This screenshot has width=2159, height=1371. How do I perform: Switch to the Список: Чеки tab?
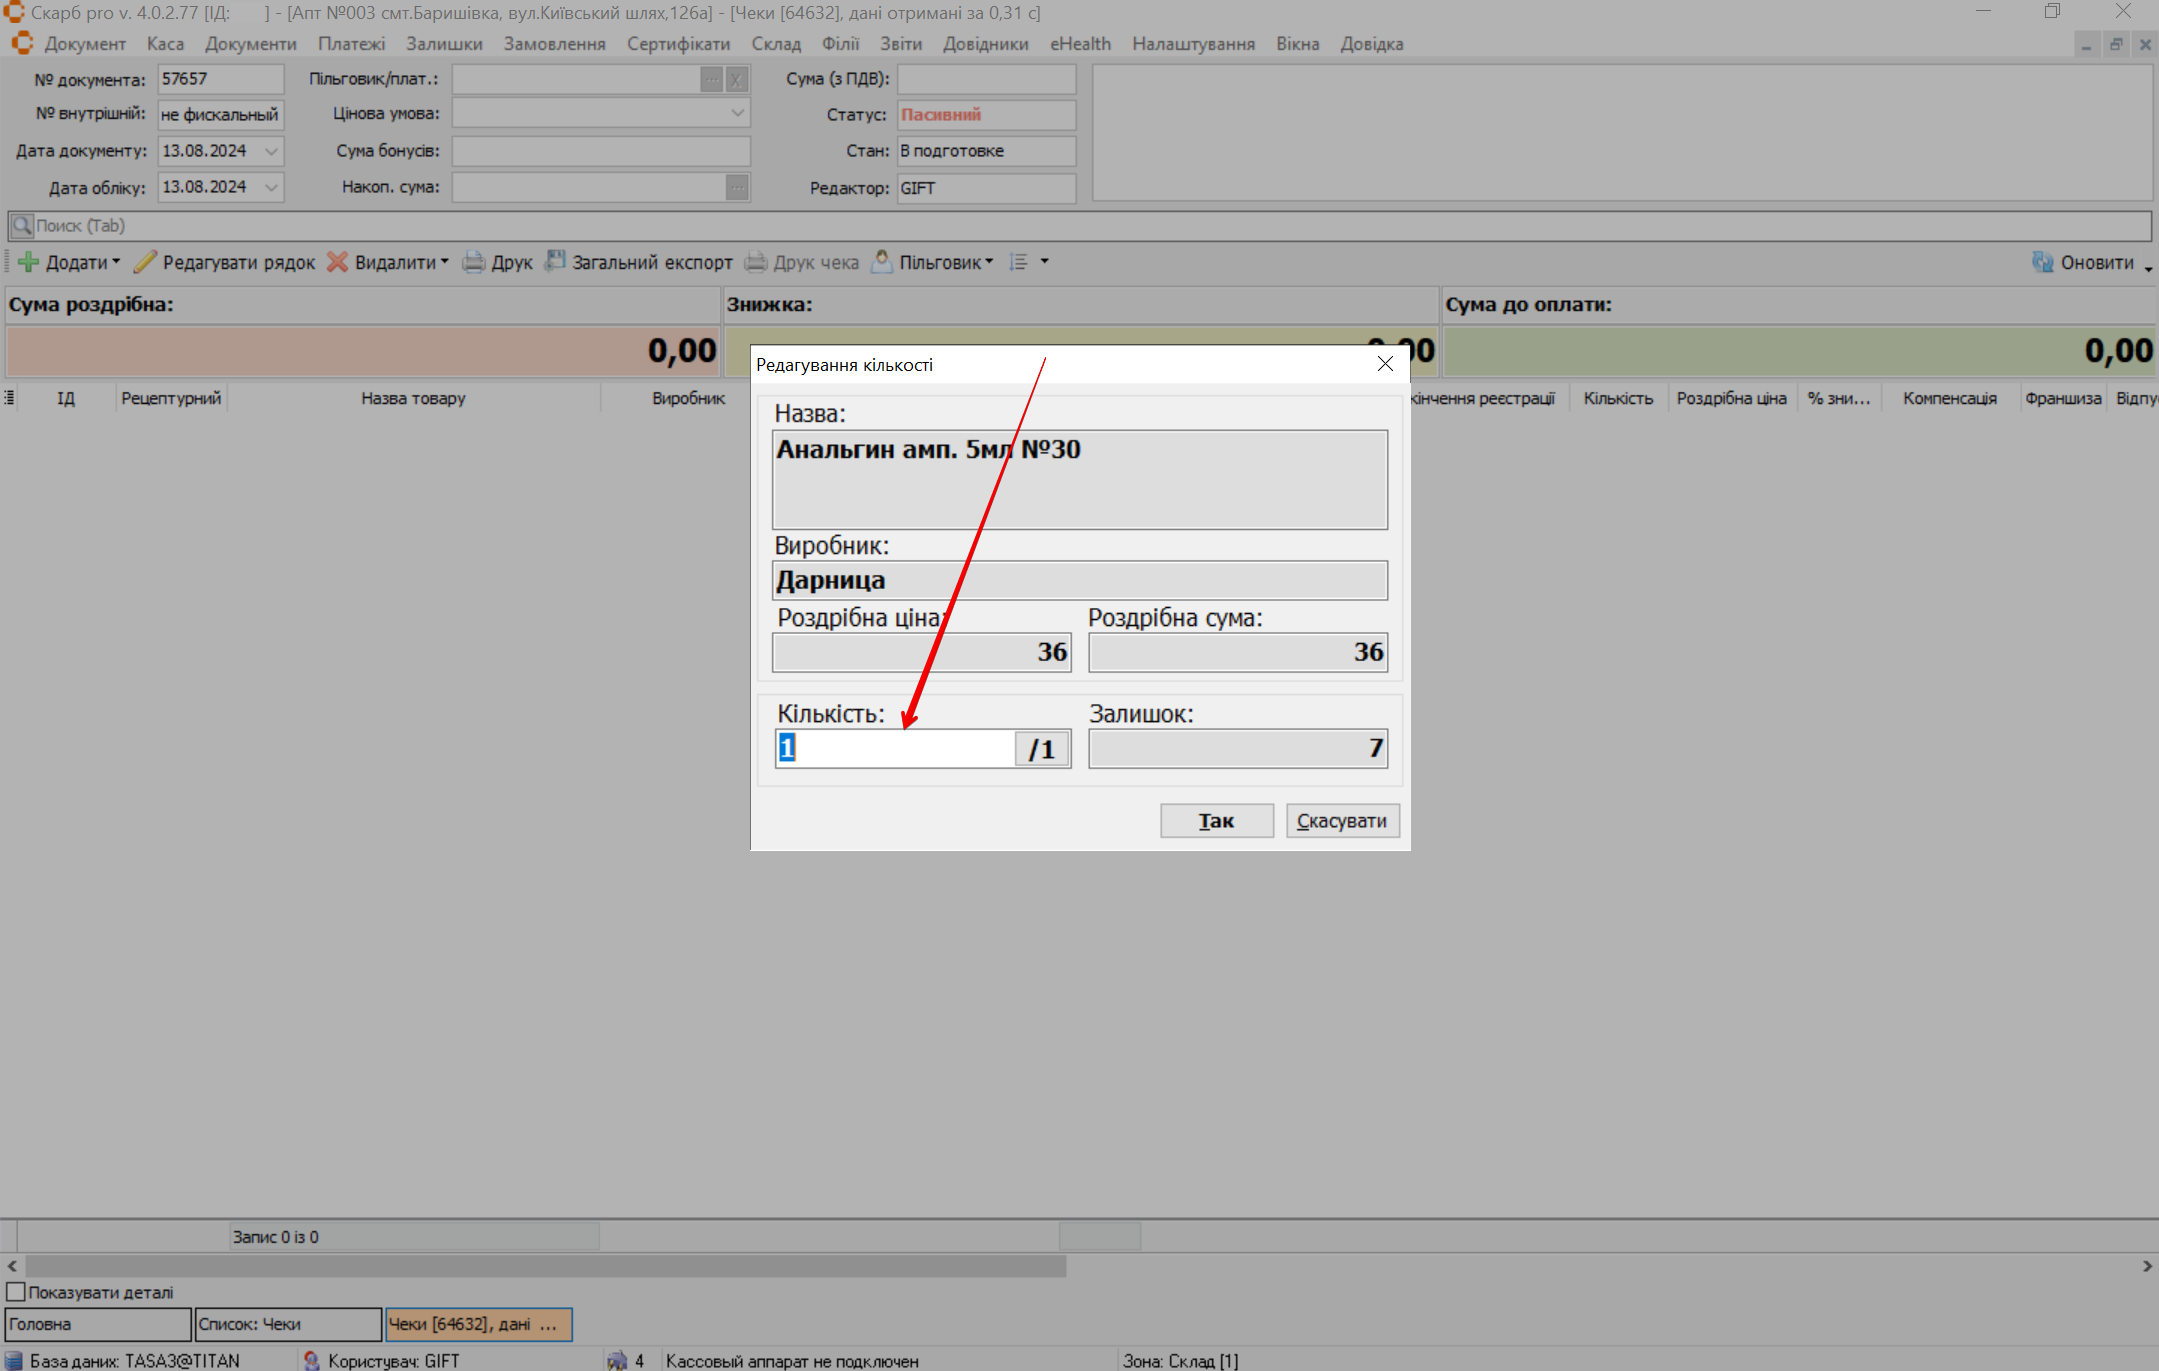(x=287, y=1324)
